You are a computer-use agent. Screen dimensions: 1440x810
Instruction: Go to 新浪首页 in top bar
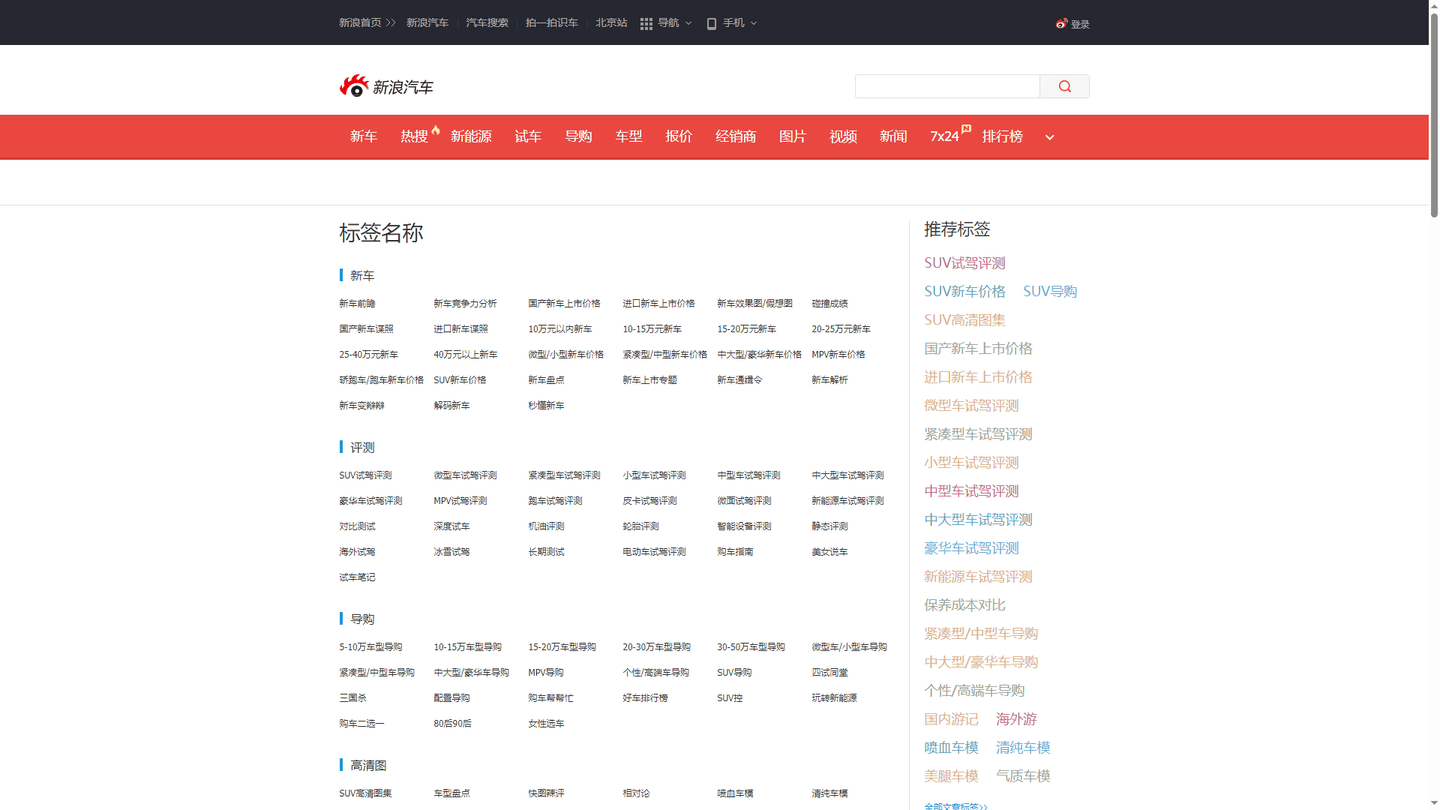pos(360,23)
